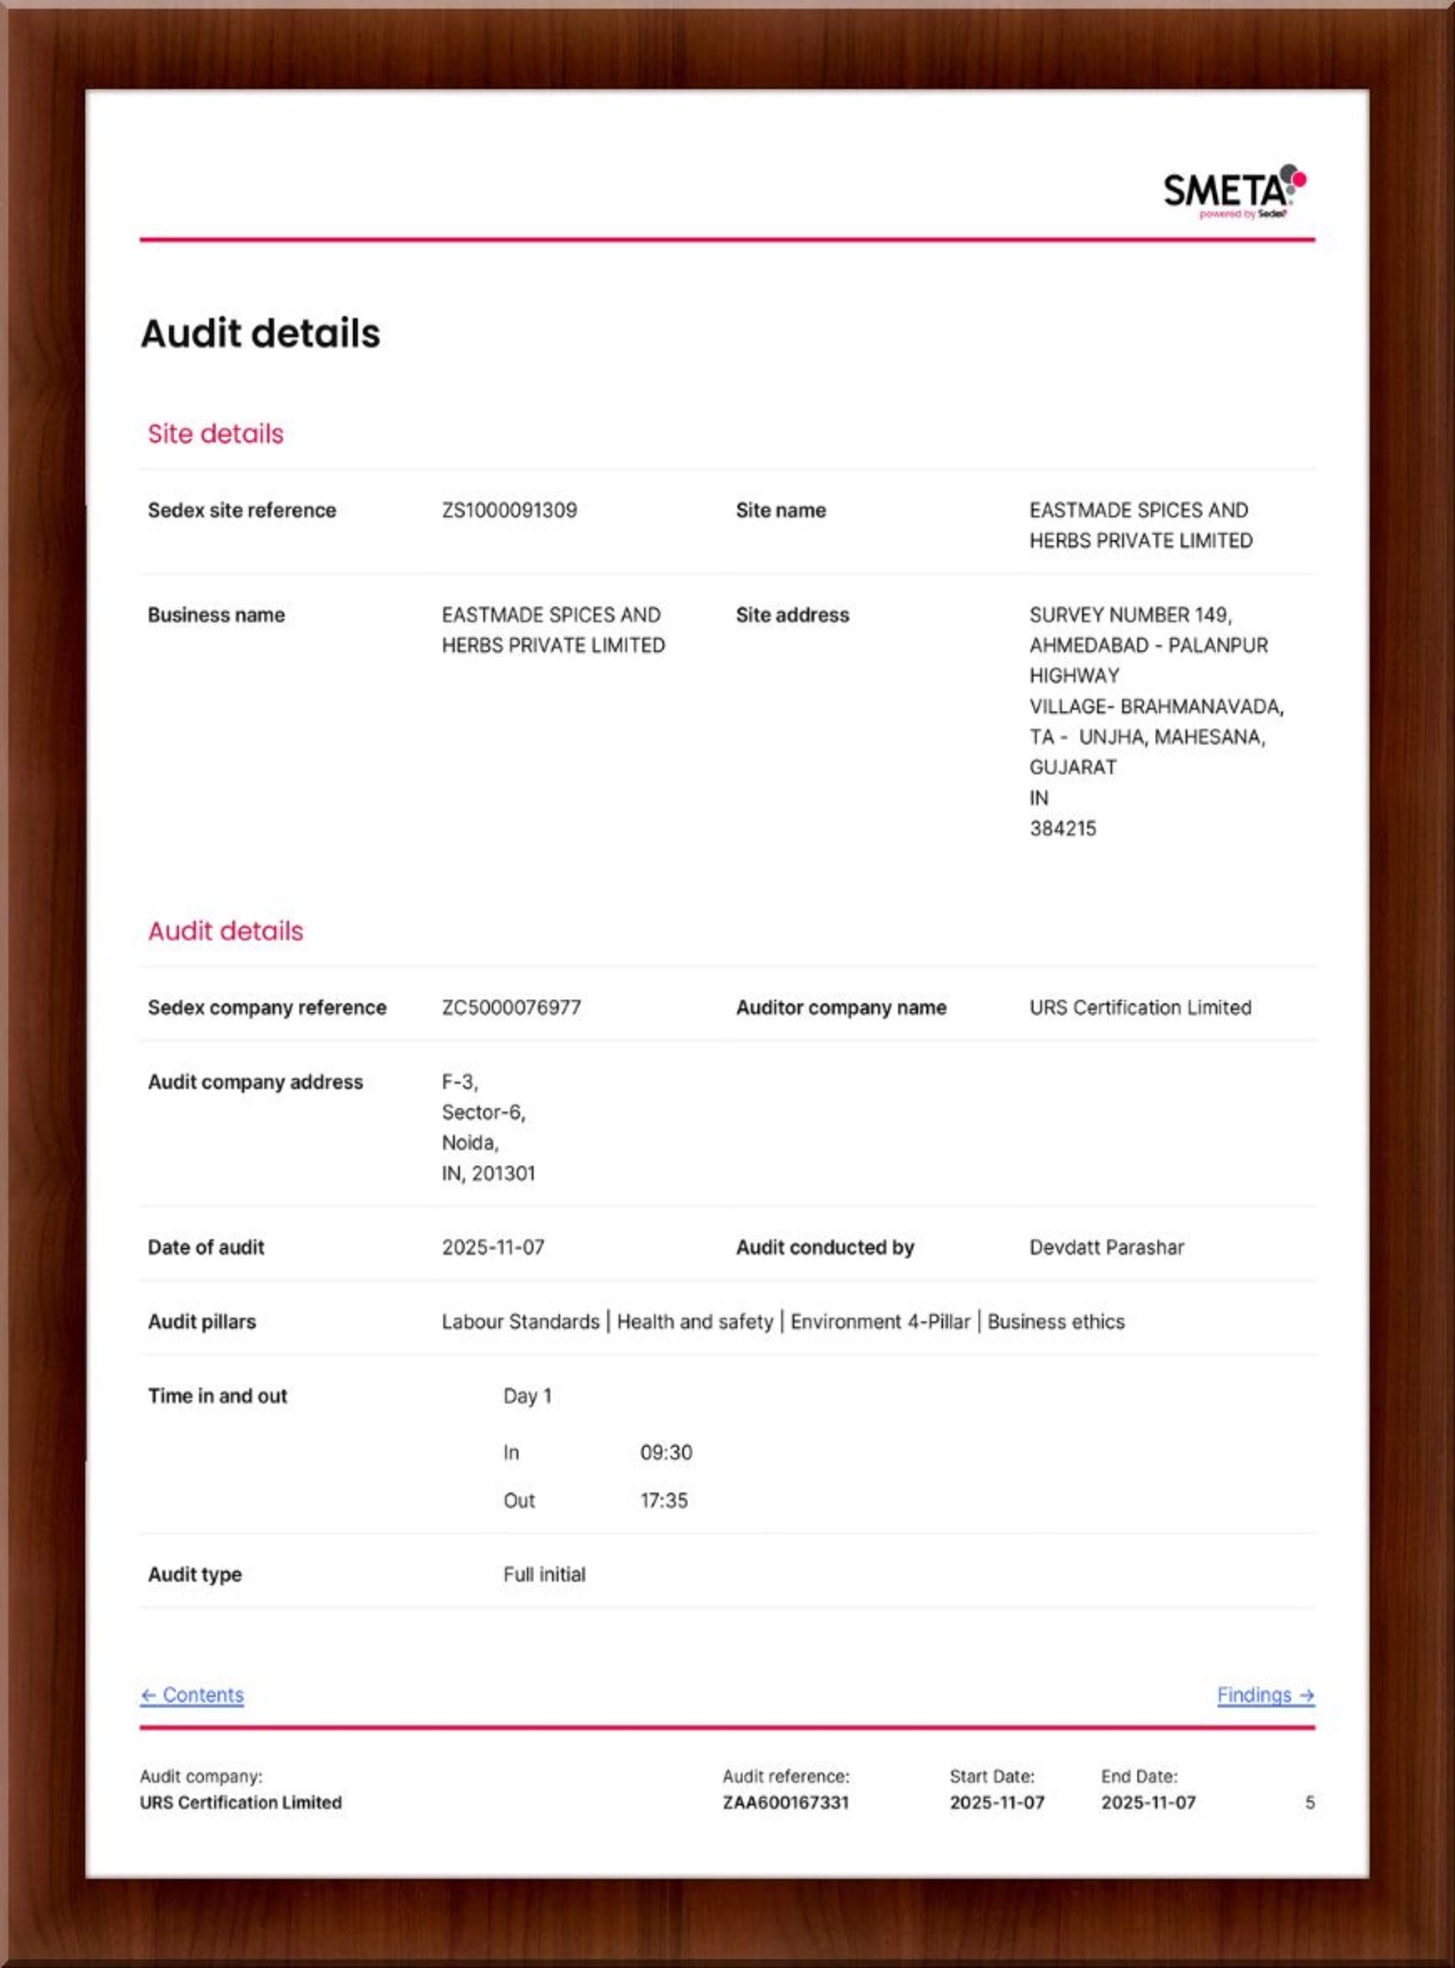The height and width of the screenshot is (1968, 1455).
Task: Click the Noida line in audit company address
Action: coord(470,1142)
